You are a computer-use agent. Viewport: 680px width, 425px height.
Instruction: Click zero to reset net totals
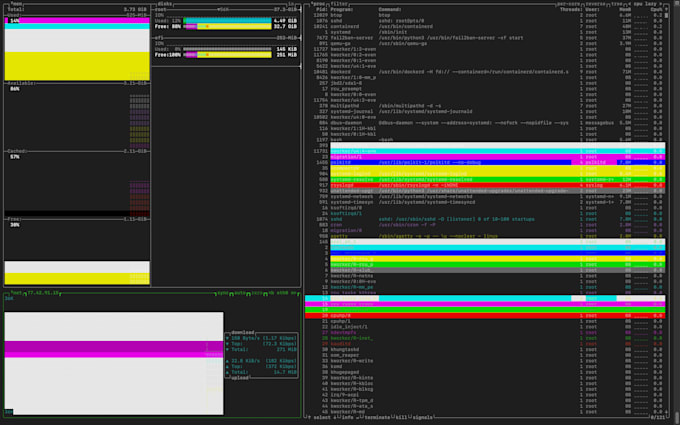[257, 293]
